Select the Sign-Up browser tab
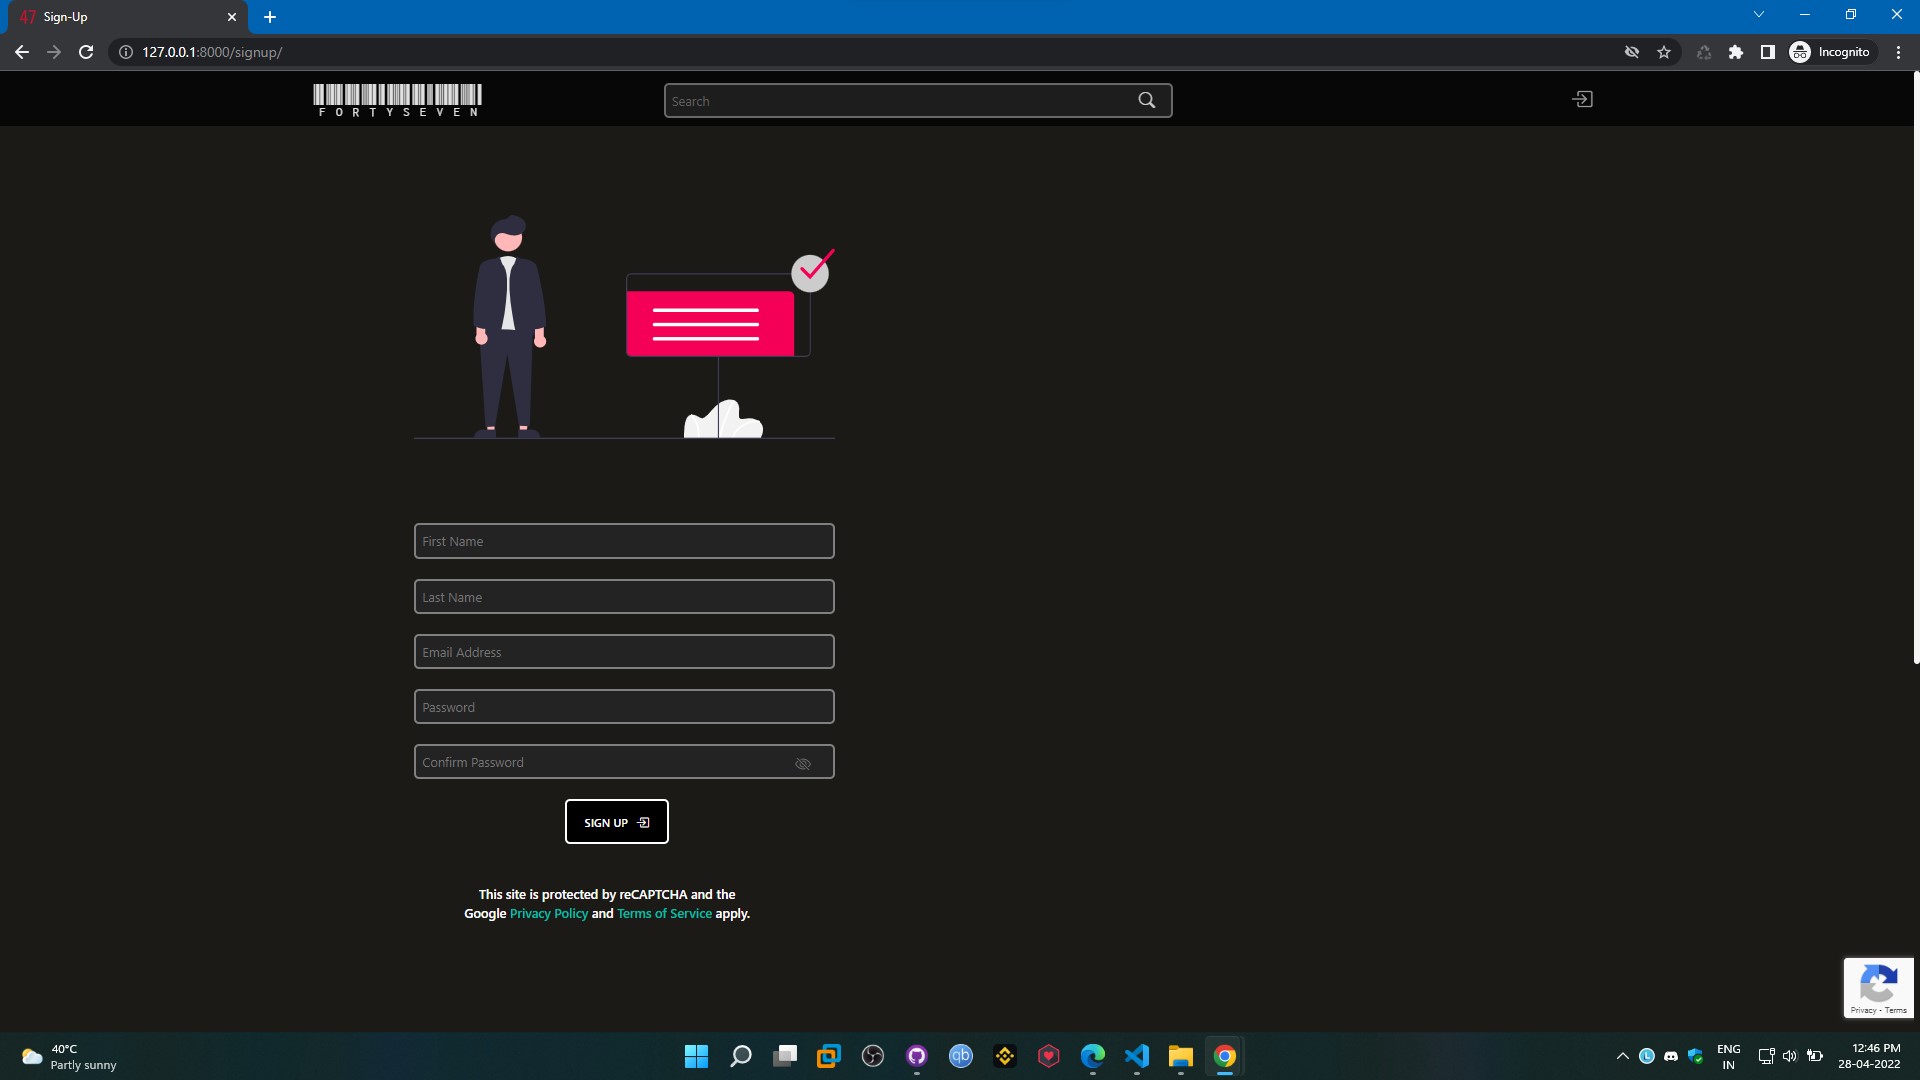 click(x=120, y=17)
